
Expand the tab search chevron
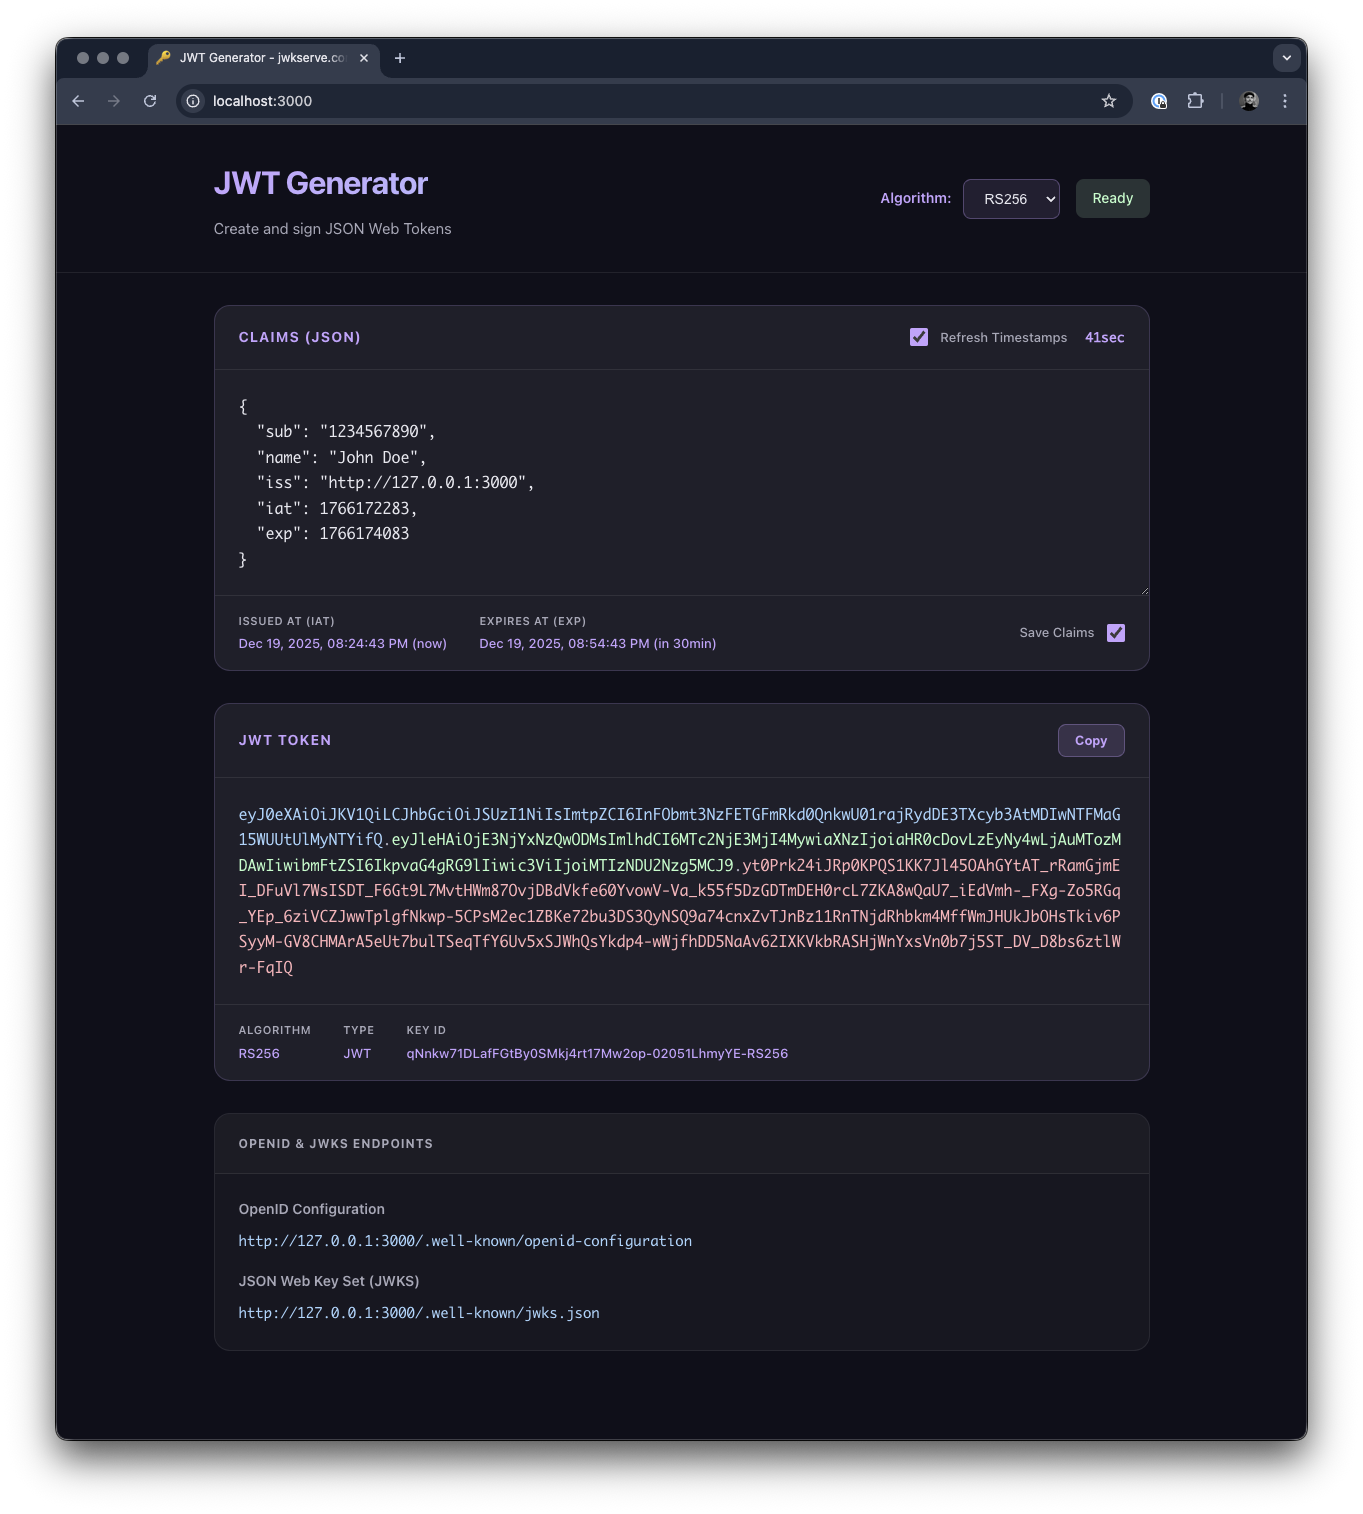[x=1287, y=58]
